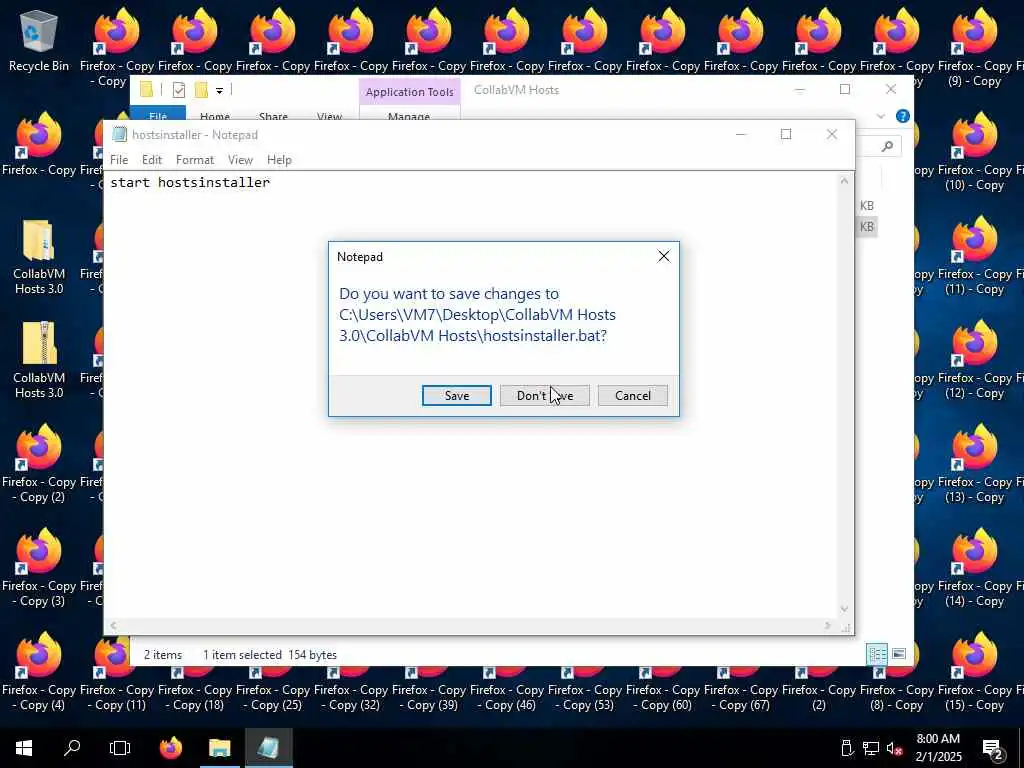This screenshot has height=768, width=1024.
Task: Click Cancel in the save prompt
Action: coord(633,395)
